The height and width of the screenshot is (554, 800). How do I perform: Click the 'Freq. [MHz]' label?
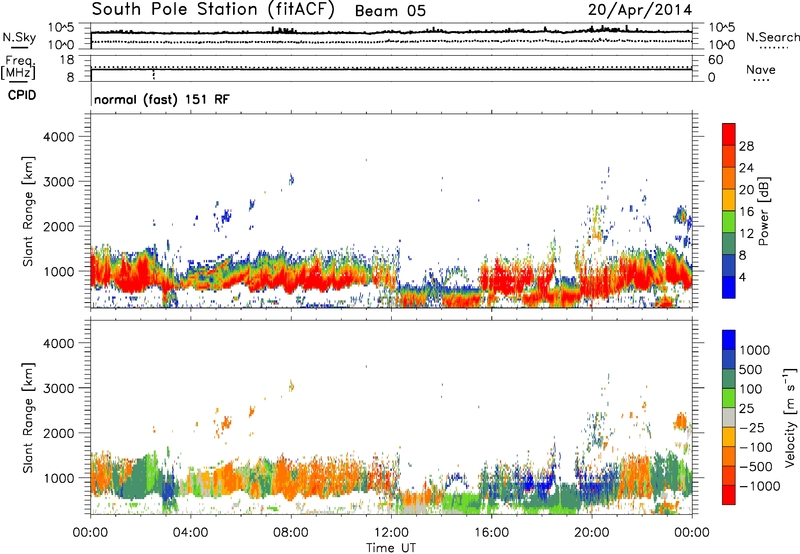point(18,68)
